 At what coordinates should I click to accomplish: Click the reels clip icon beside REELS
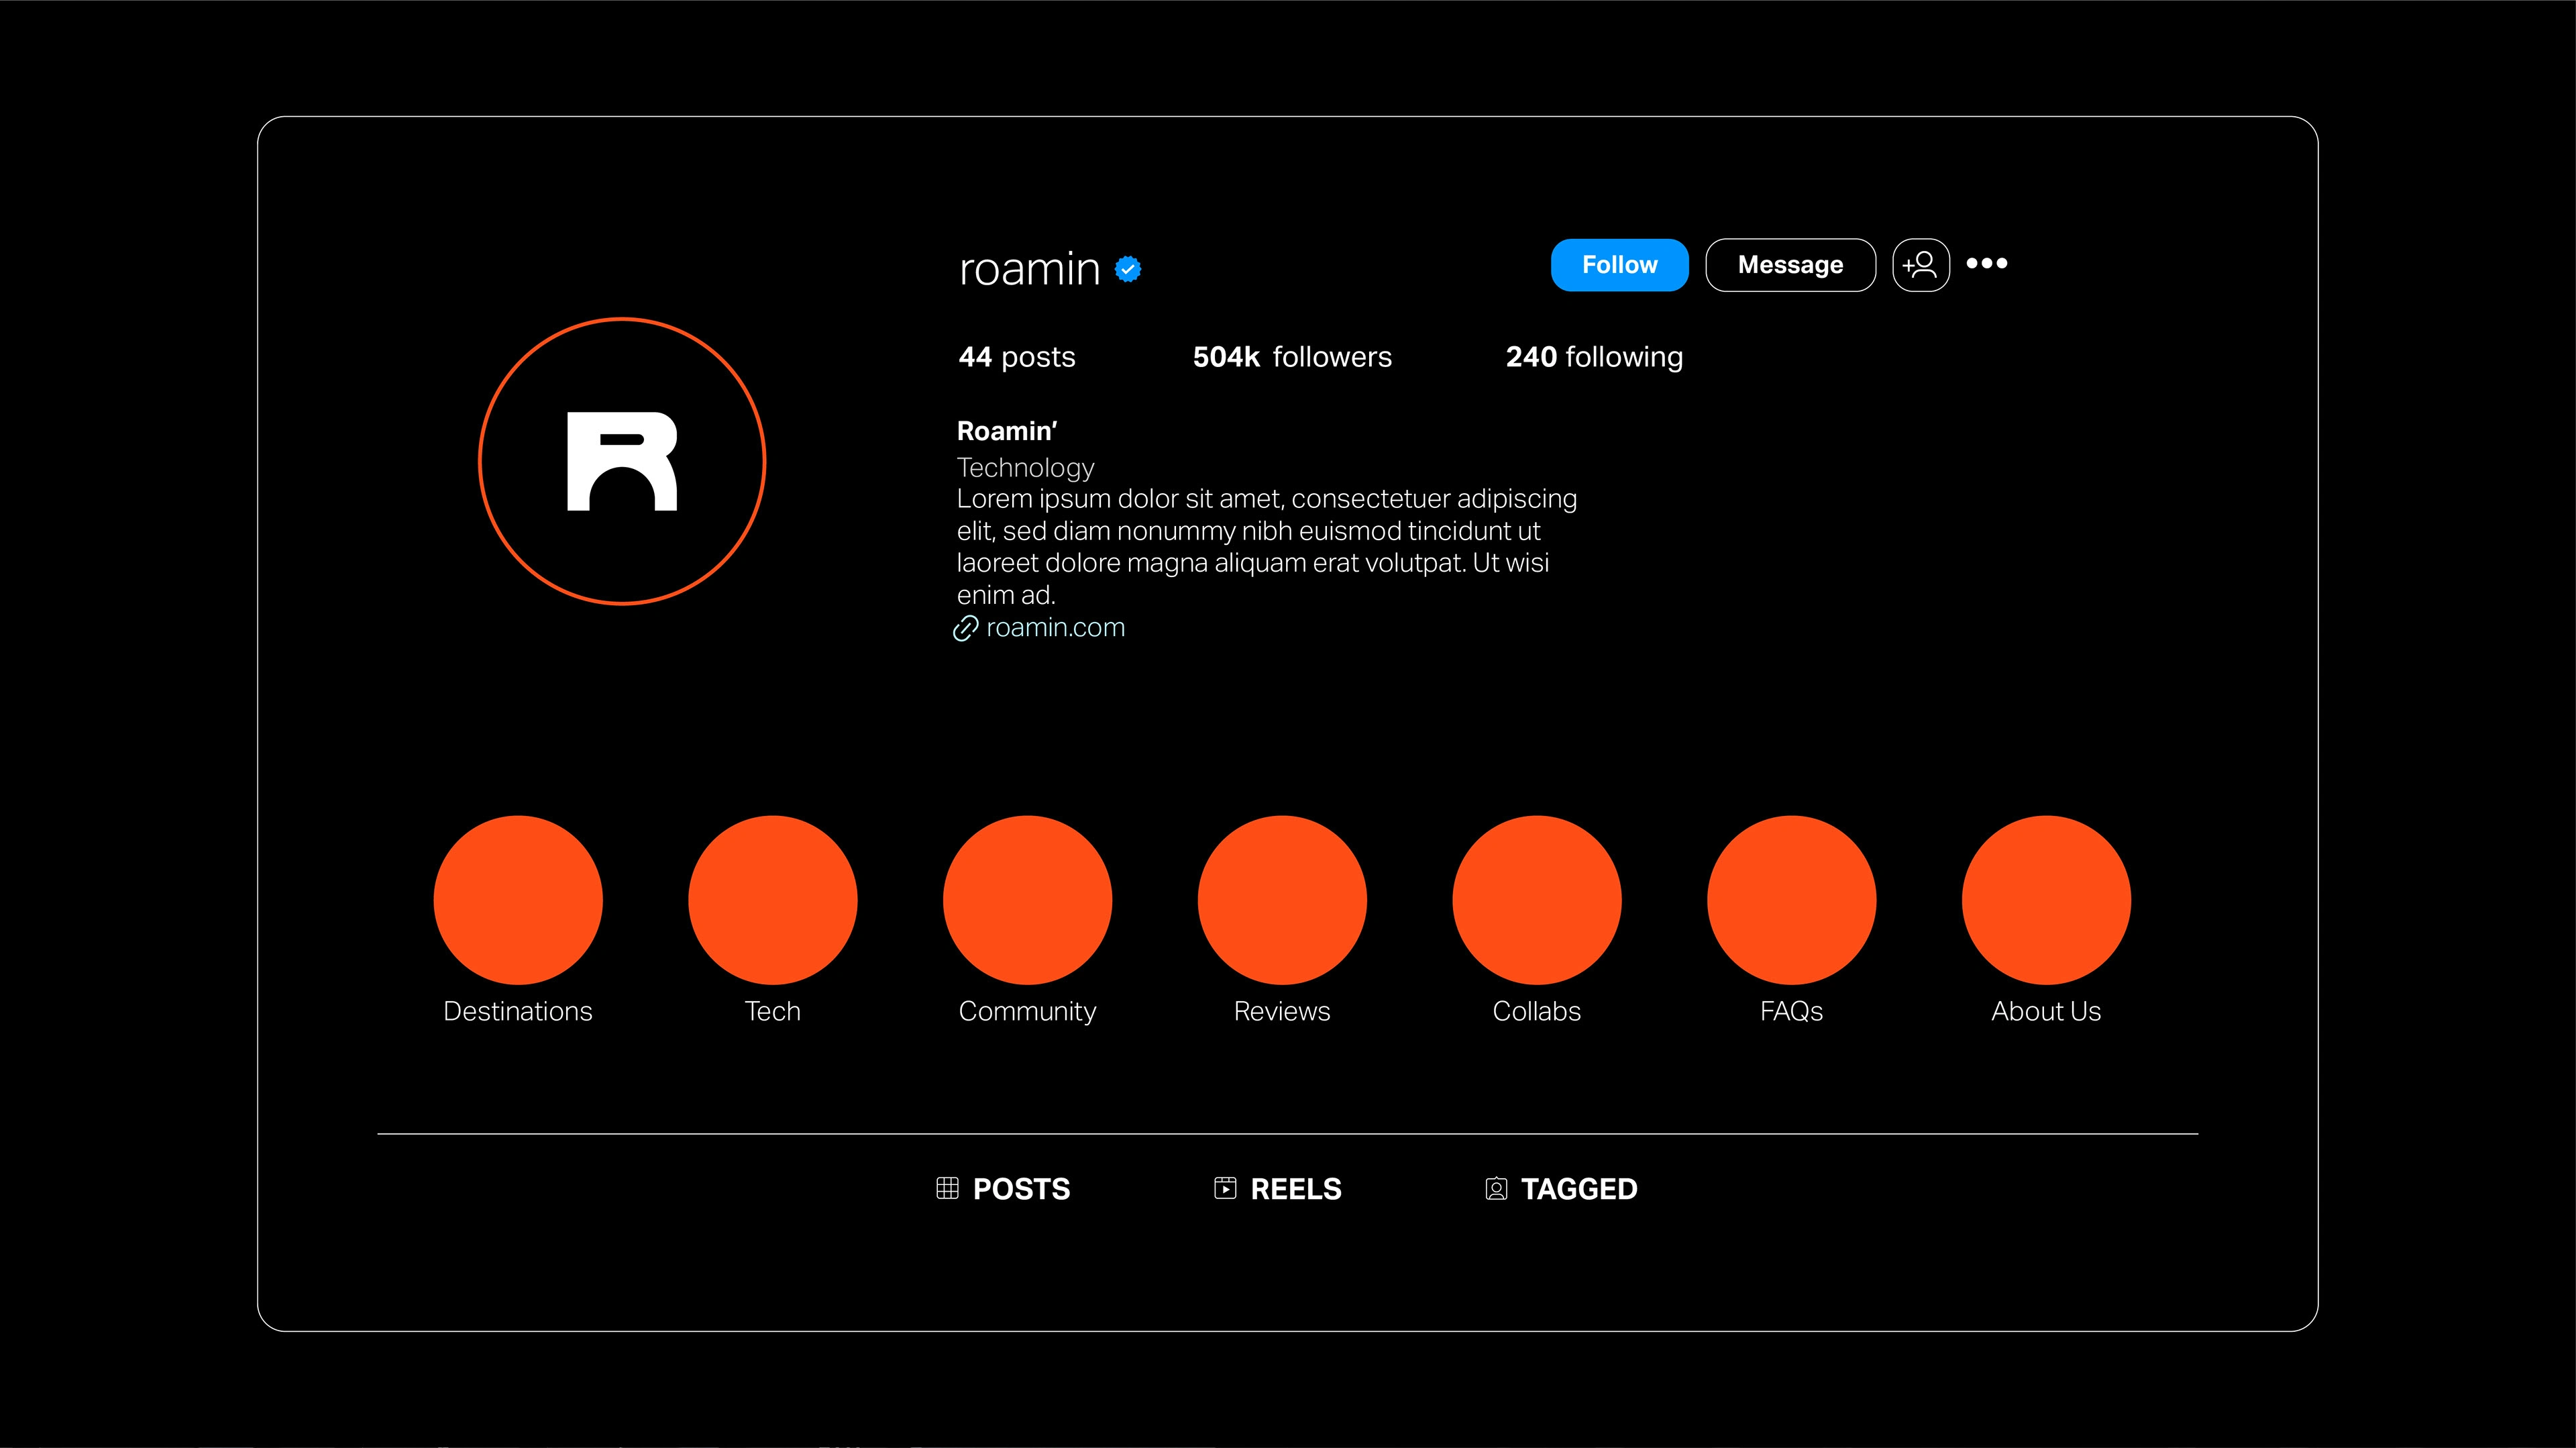coord(1225,1188)
